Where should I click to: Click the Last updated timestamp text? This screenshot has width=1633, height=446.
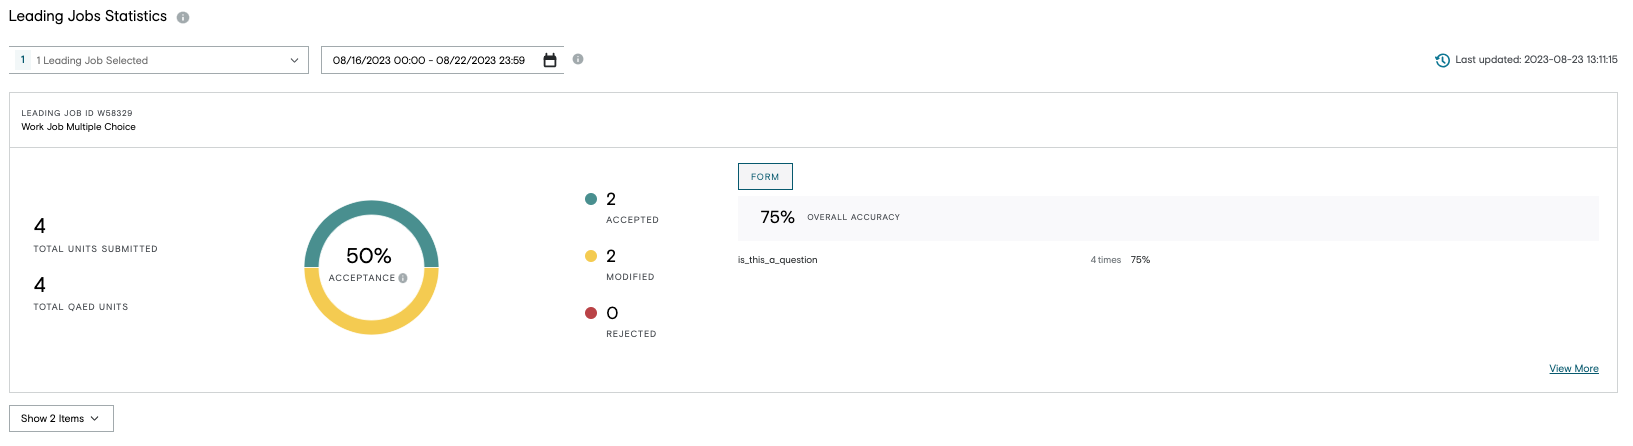[1536, 60]
